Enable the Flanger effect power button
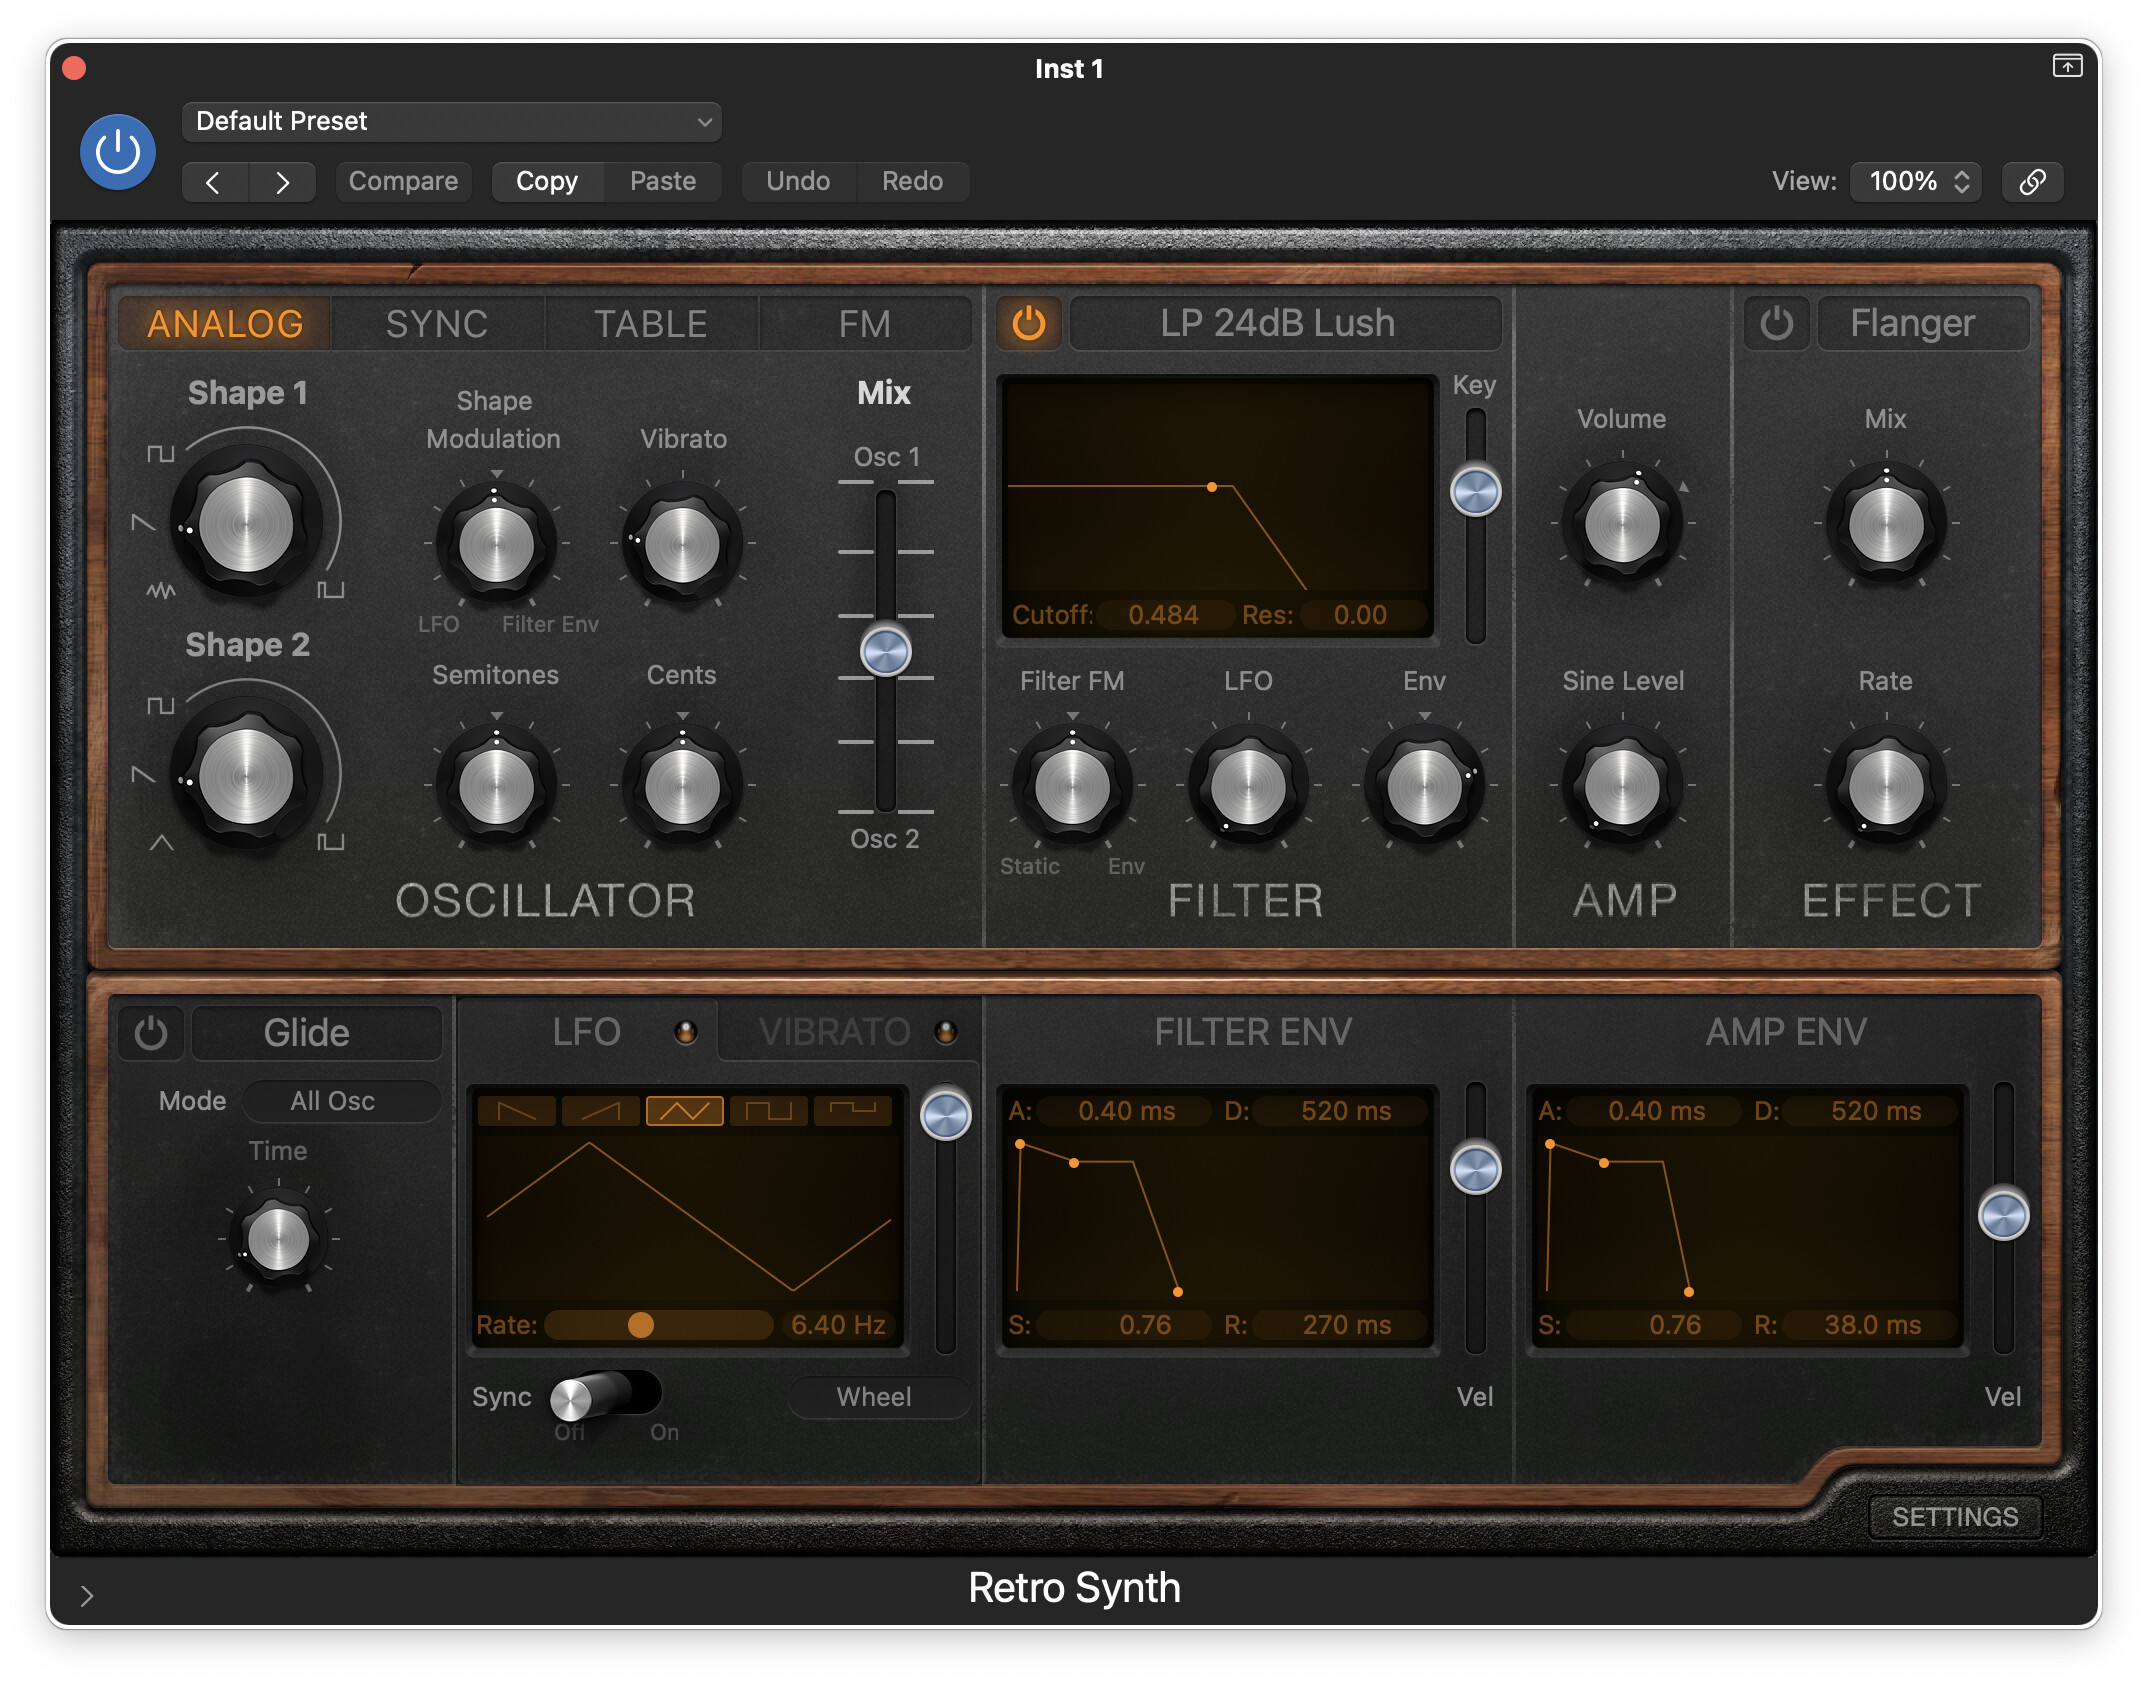 [x=1776, y=323]
